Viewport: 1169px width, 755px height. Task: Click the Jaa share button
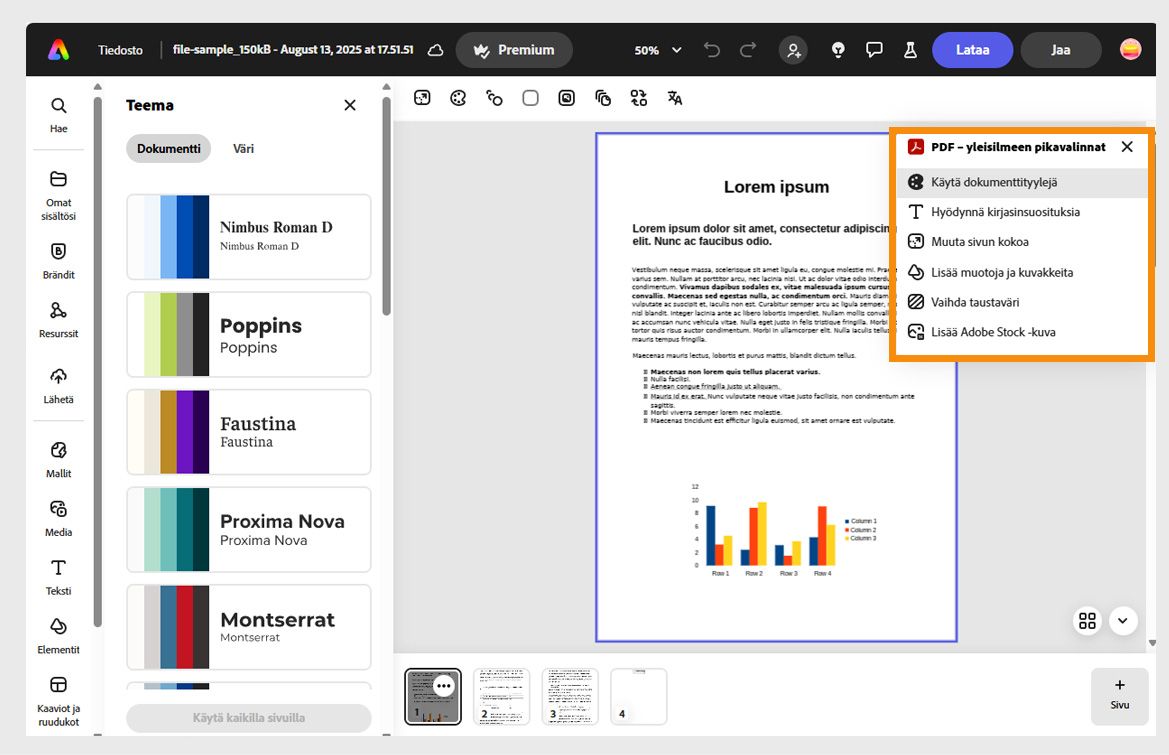(x=1061, y=50)
